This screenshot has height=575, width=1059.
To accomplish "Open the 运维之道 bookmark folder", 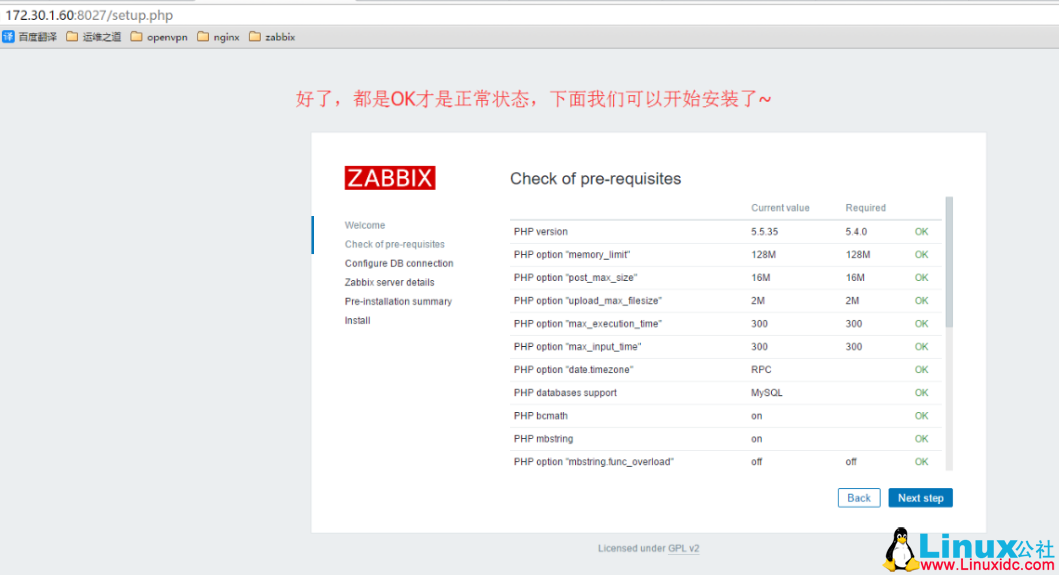I will [93, 37].
